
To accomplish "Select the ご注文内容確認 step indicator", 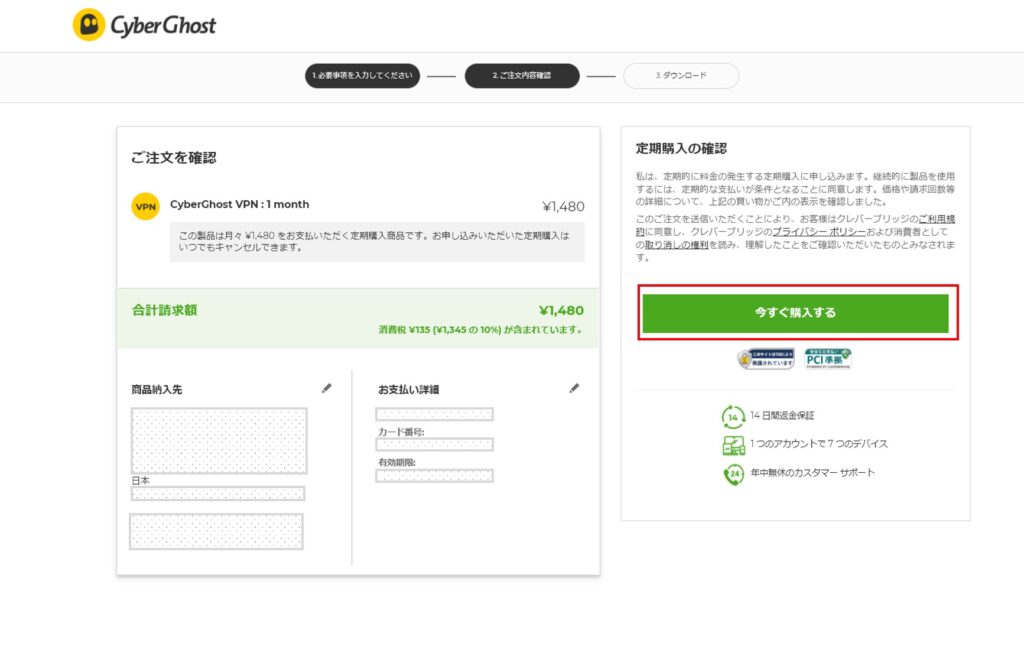I will (524, 75).
